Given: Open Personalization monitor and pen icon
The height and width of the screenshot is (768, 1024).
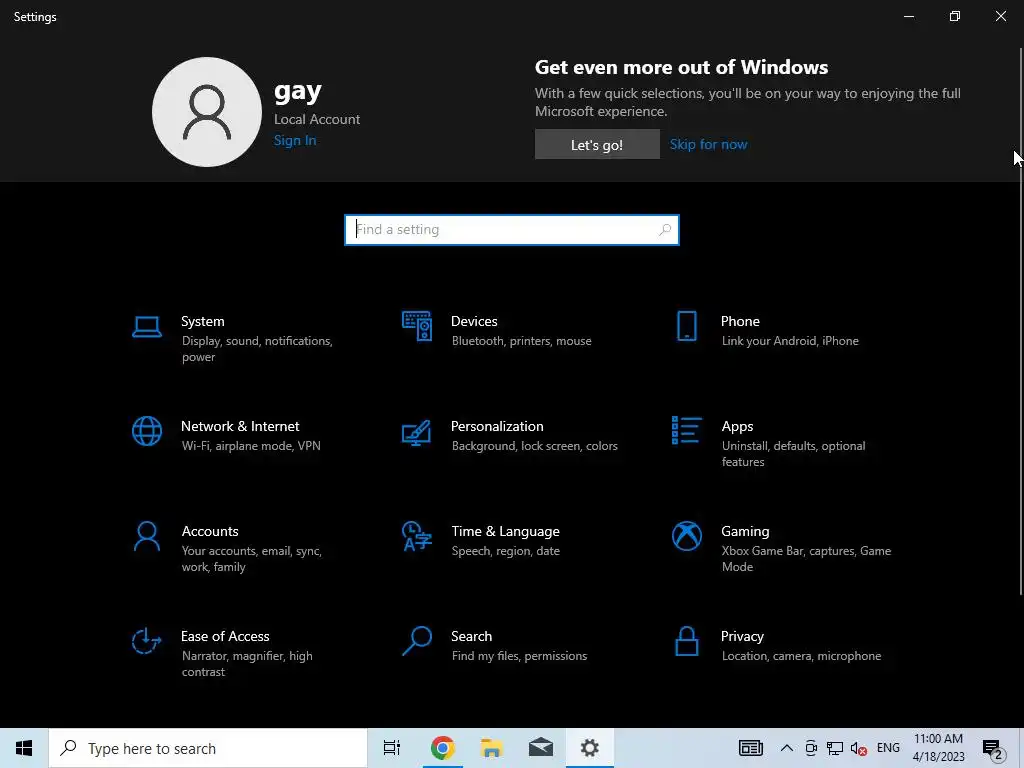Looking at the screenshot, I should click(x=417, y=432).
